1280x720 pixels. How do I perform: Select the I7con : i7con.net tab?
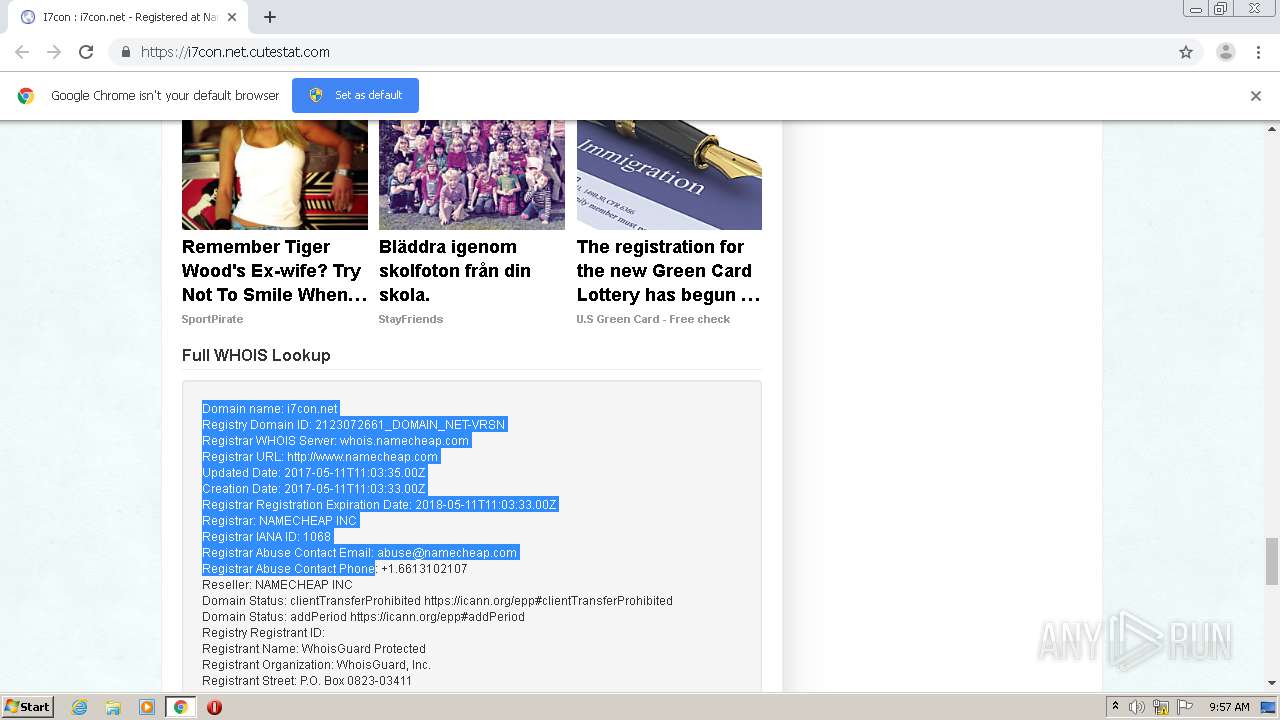pos(128,17)
